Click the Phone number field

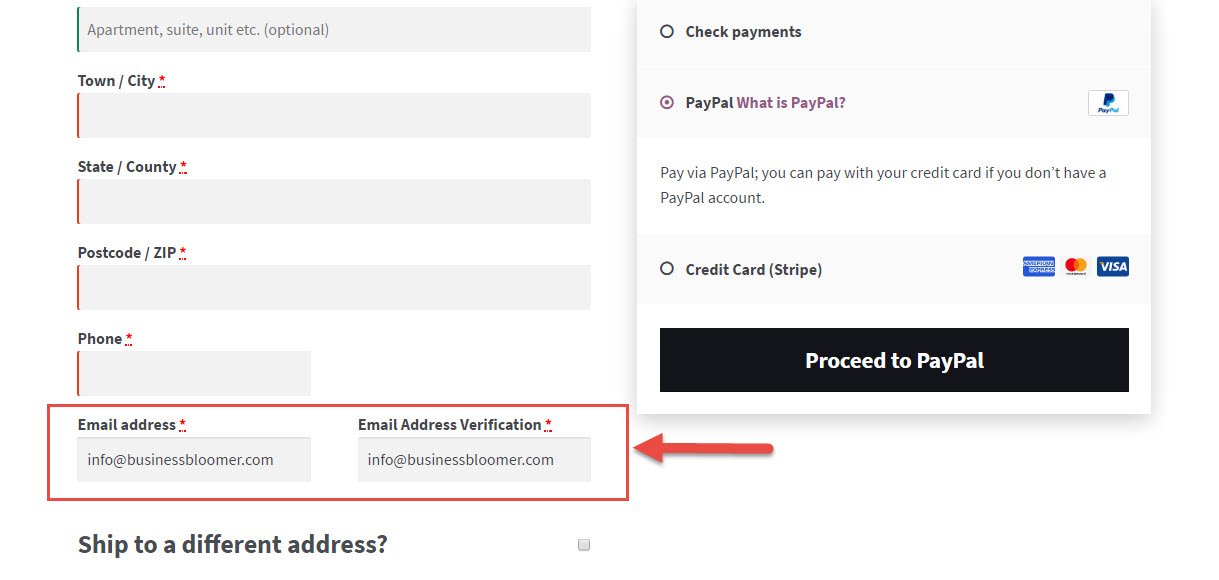pyautogui.click(x=194, y=373)
